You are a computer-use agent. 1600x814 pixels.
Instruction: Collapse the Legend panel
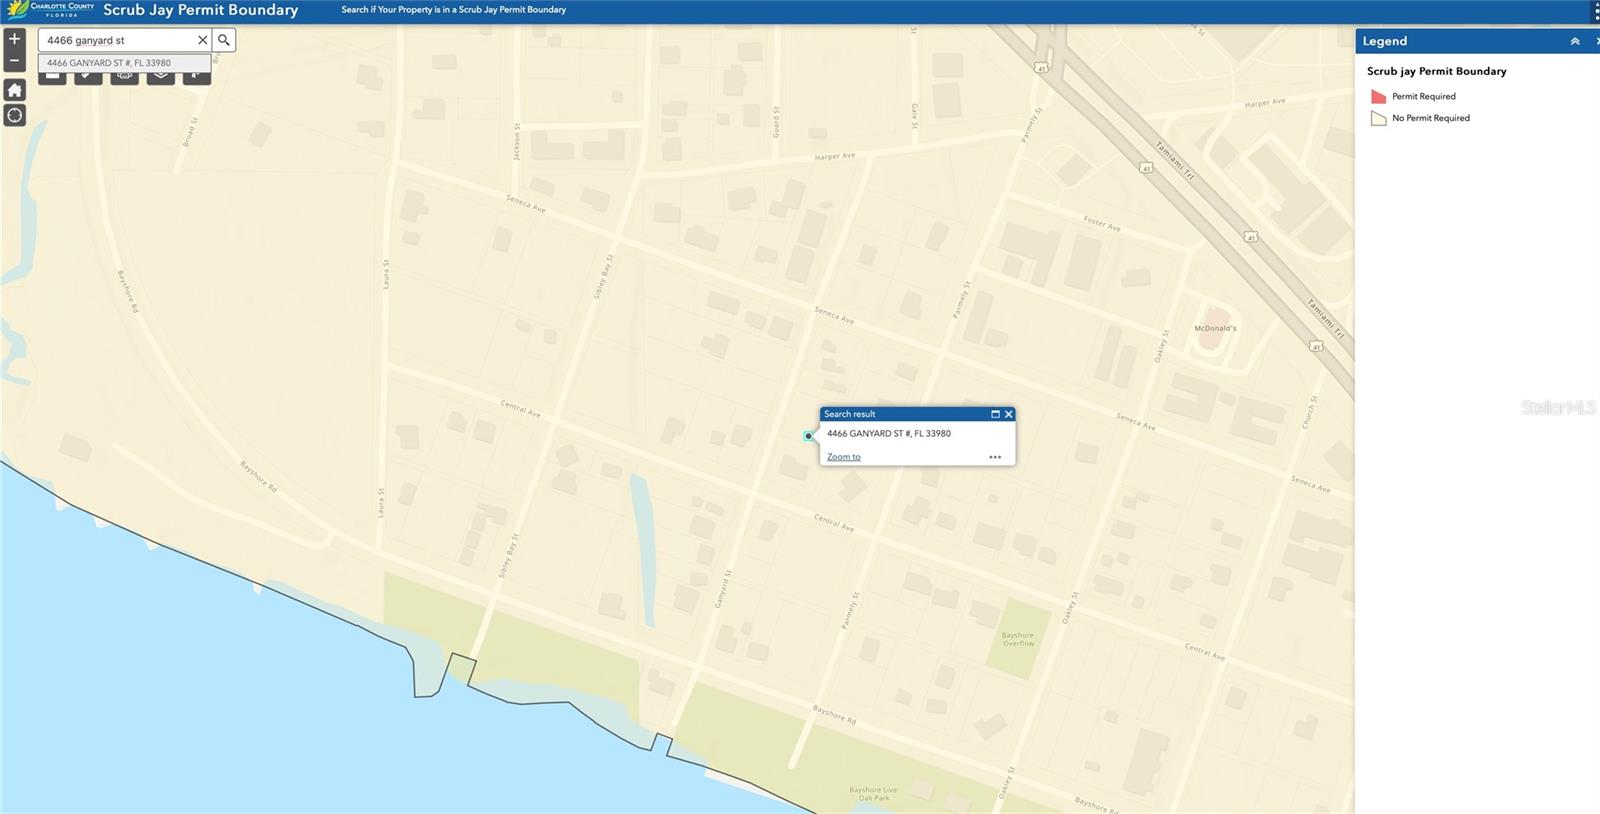1575,41
